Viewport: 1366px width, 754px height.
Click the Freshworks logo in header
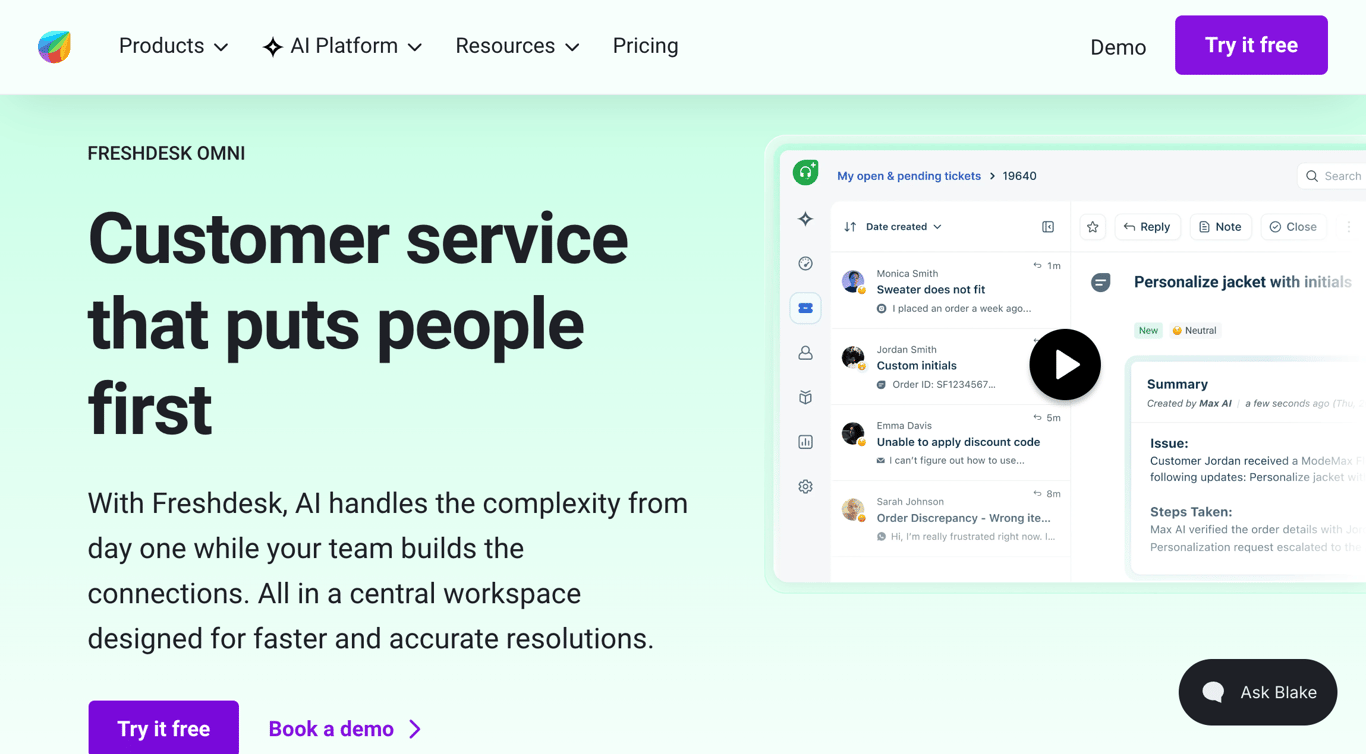(55, 46)
